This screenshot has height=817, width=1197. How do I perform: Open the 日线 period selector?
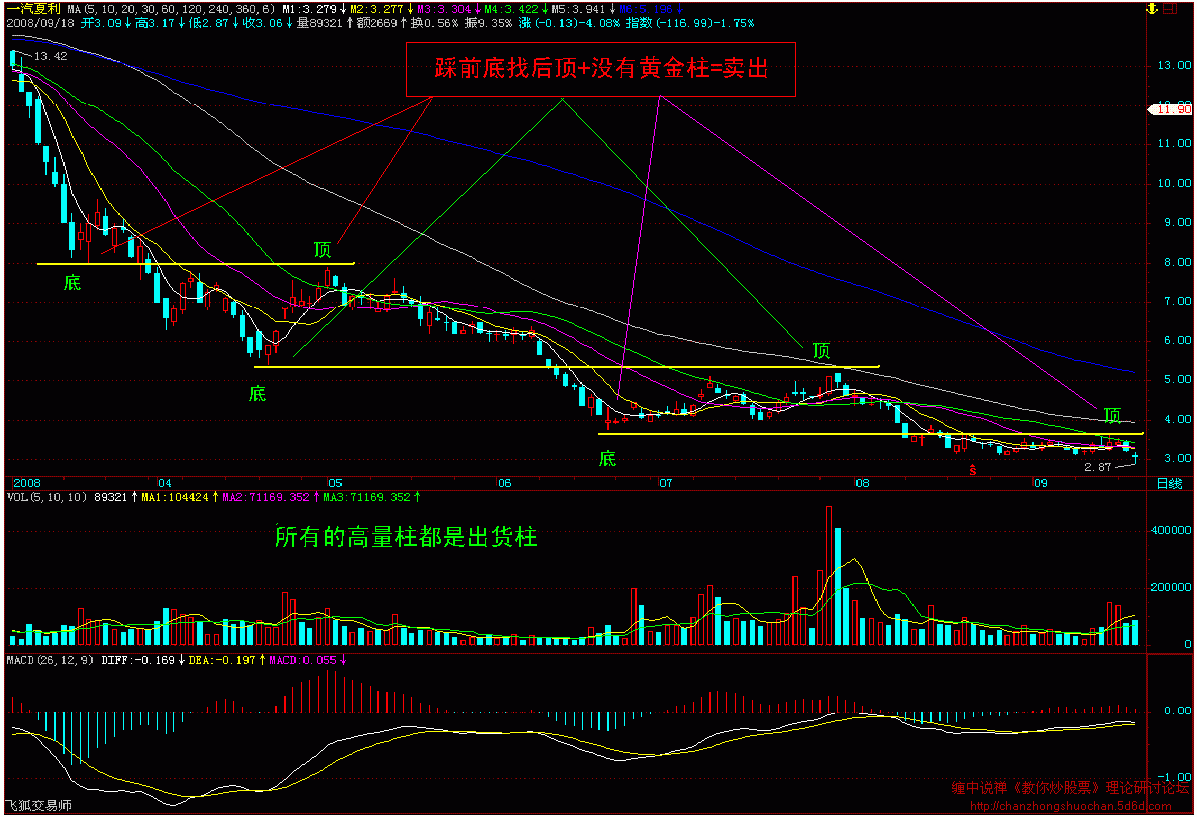click(1168, 484)
